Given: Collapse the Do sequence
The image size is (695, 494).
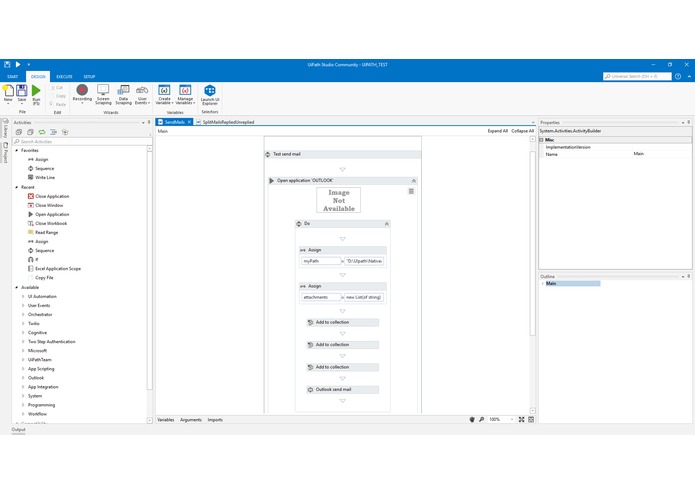Looking at the screenshot, I should coord(387,224).
